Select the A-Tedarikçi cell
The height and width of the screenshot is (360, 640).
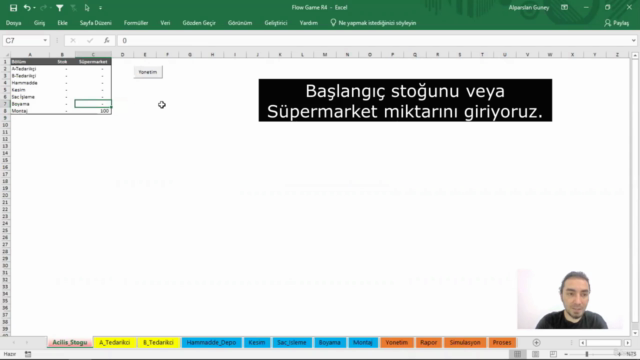tap(30, 69)
